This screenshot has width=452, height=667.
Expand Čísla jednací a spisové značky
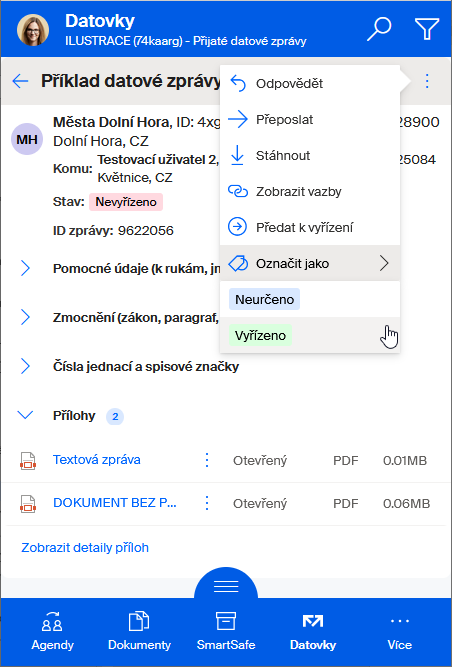tap(26, 366)
